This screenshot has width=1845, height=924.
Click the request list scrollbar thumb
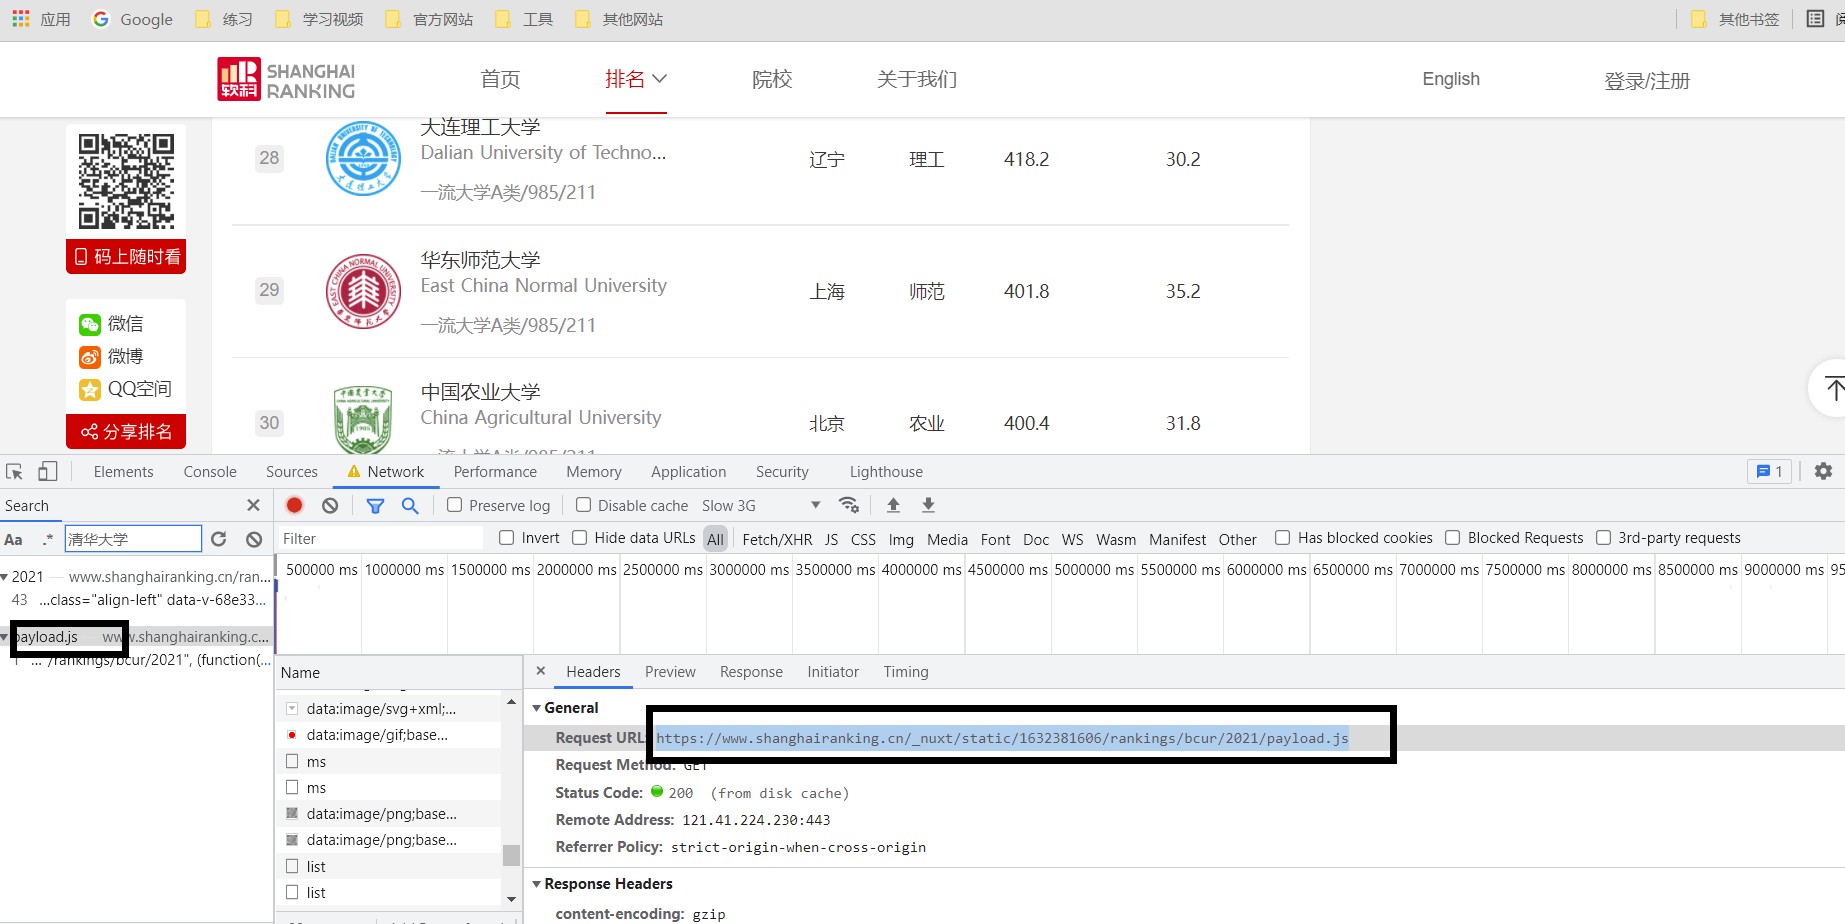(x=511, y=855)
